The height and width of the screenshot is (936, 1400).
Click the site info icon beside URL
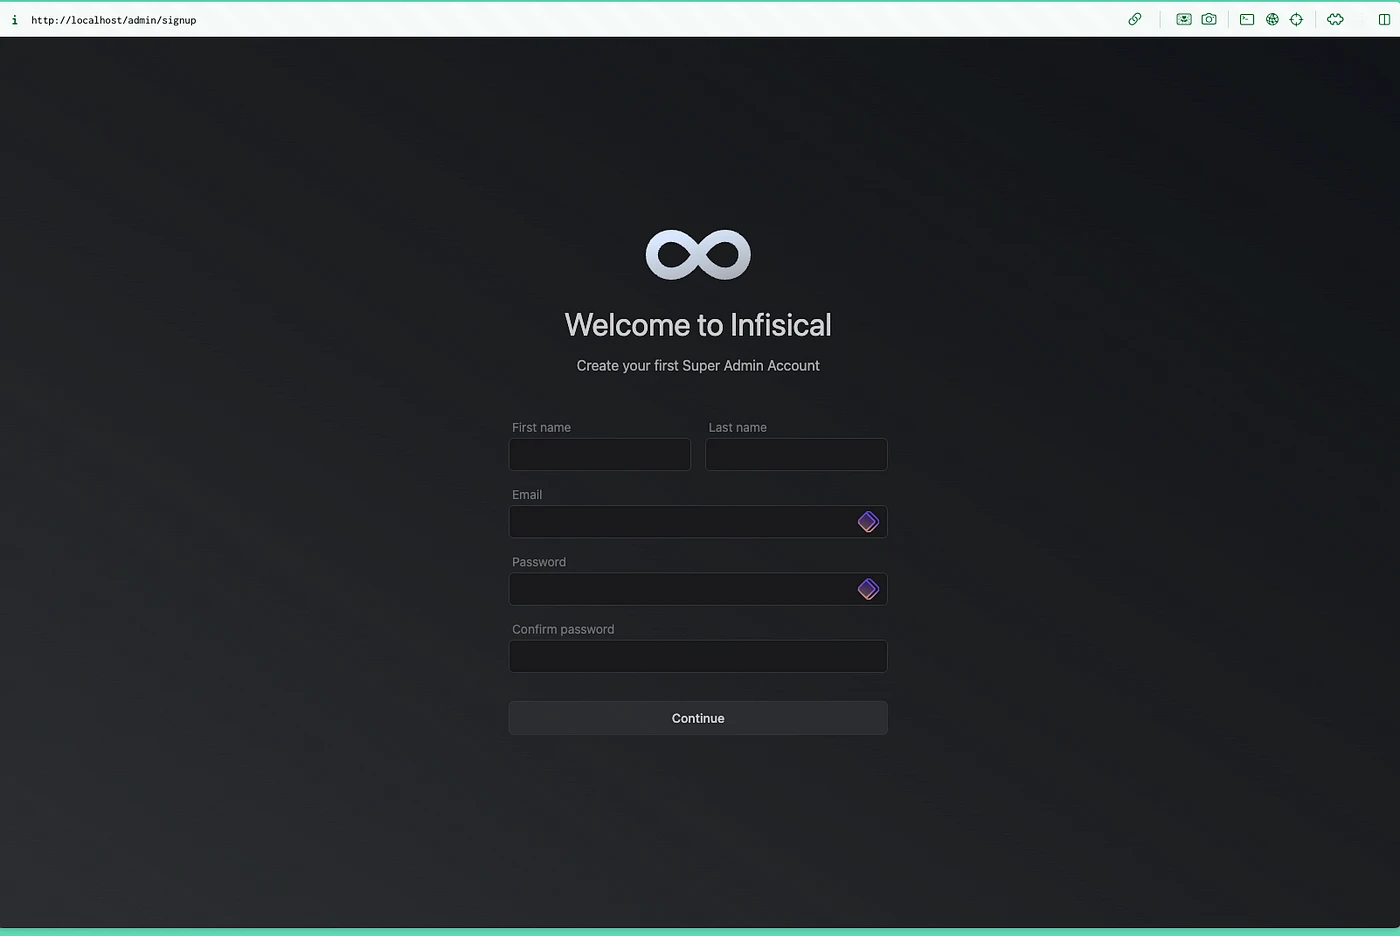pyautogui.click(x=14, y=20)
